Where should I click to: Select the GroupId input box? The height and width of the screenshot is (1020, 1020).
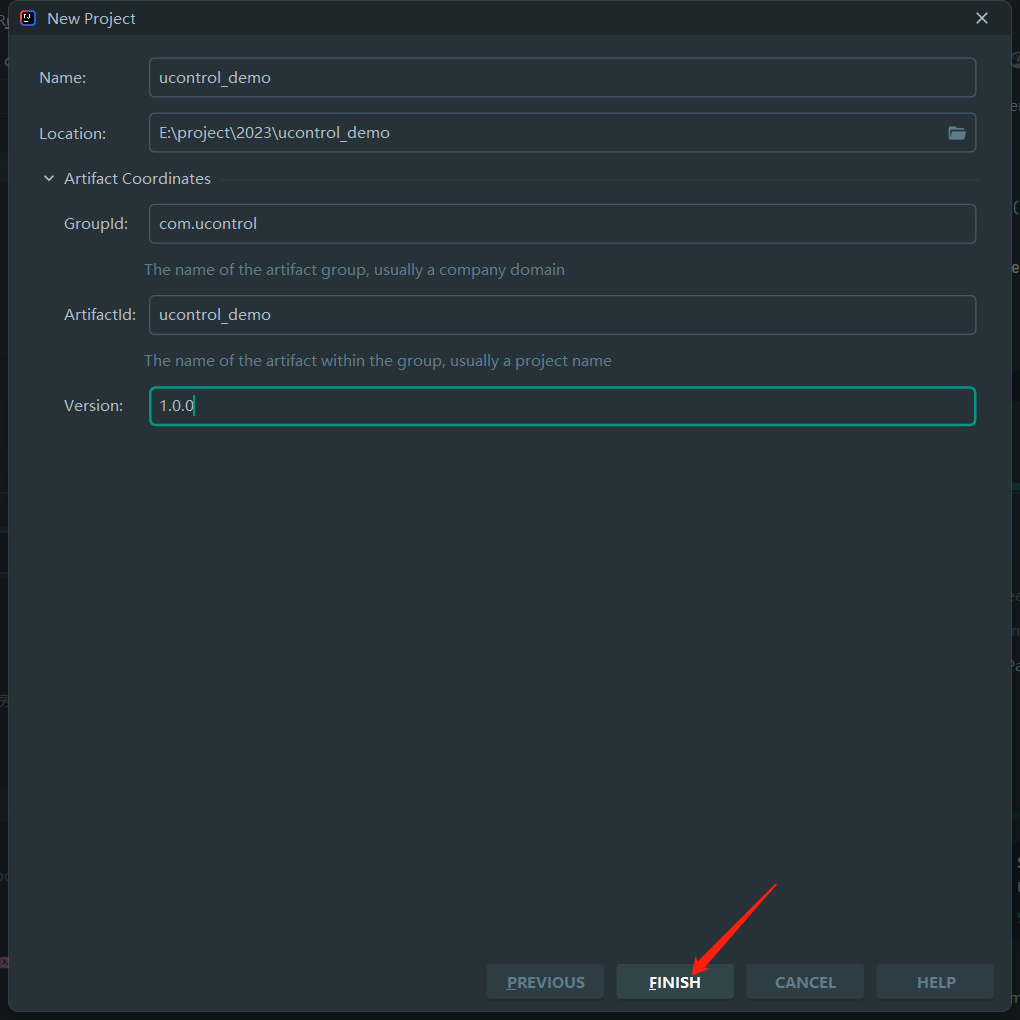pyautogui.click(x=561, y=224)
